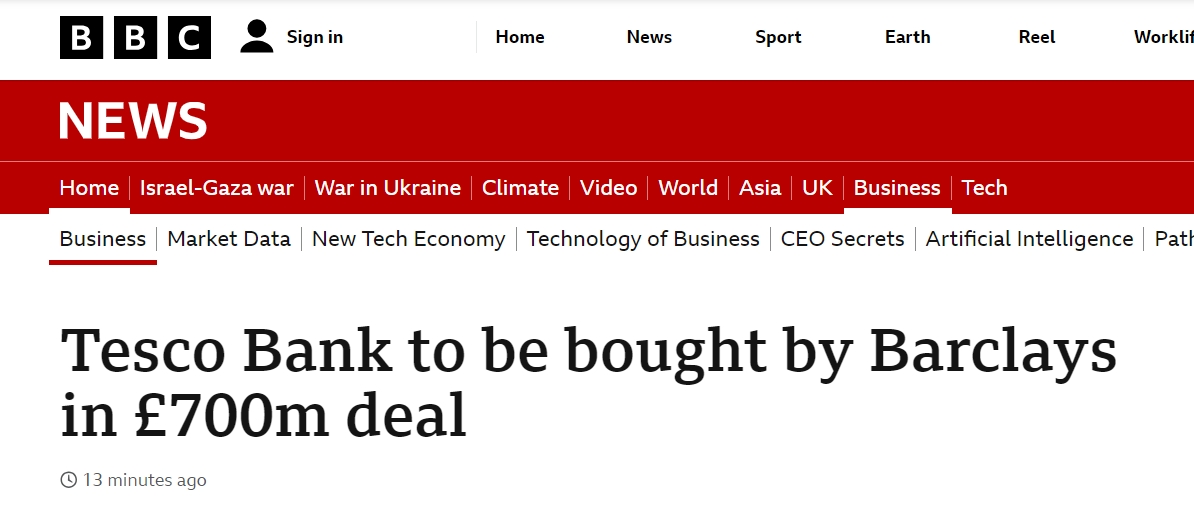Open Reel in top navigation
This screenshot has height=510, width=1194.
tap(1037, 37)
